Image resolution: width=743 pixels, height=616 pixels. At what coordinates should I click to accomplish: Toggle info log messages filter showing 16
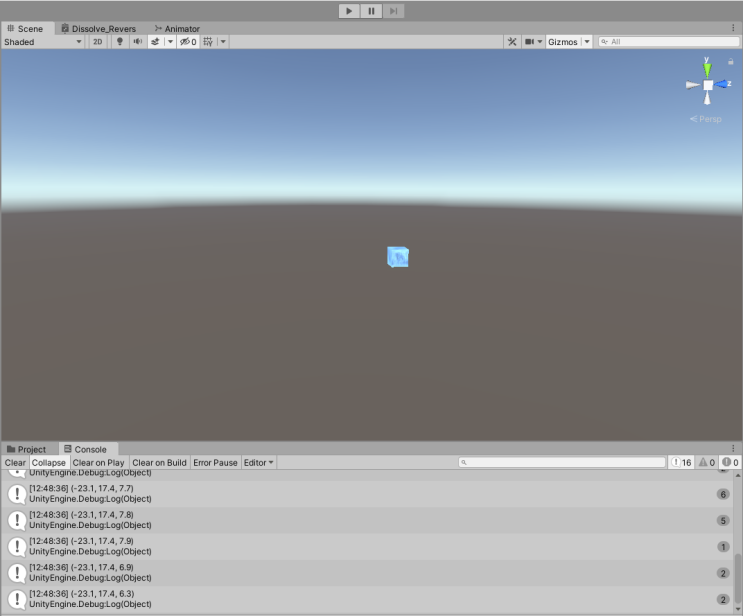pos(681,462)
